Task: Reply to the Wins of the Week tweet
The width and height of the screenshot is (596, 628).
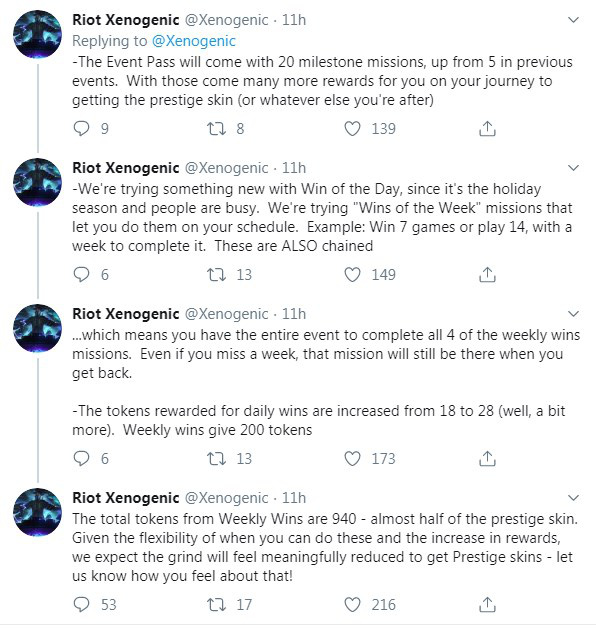Action: tap(82, 274)
